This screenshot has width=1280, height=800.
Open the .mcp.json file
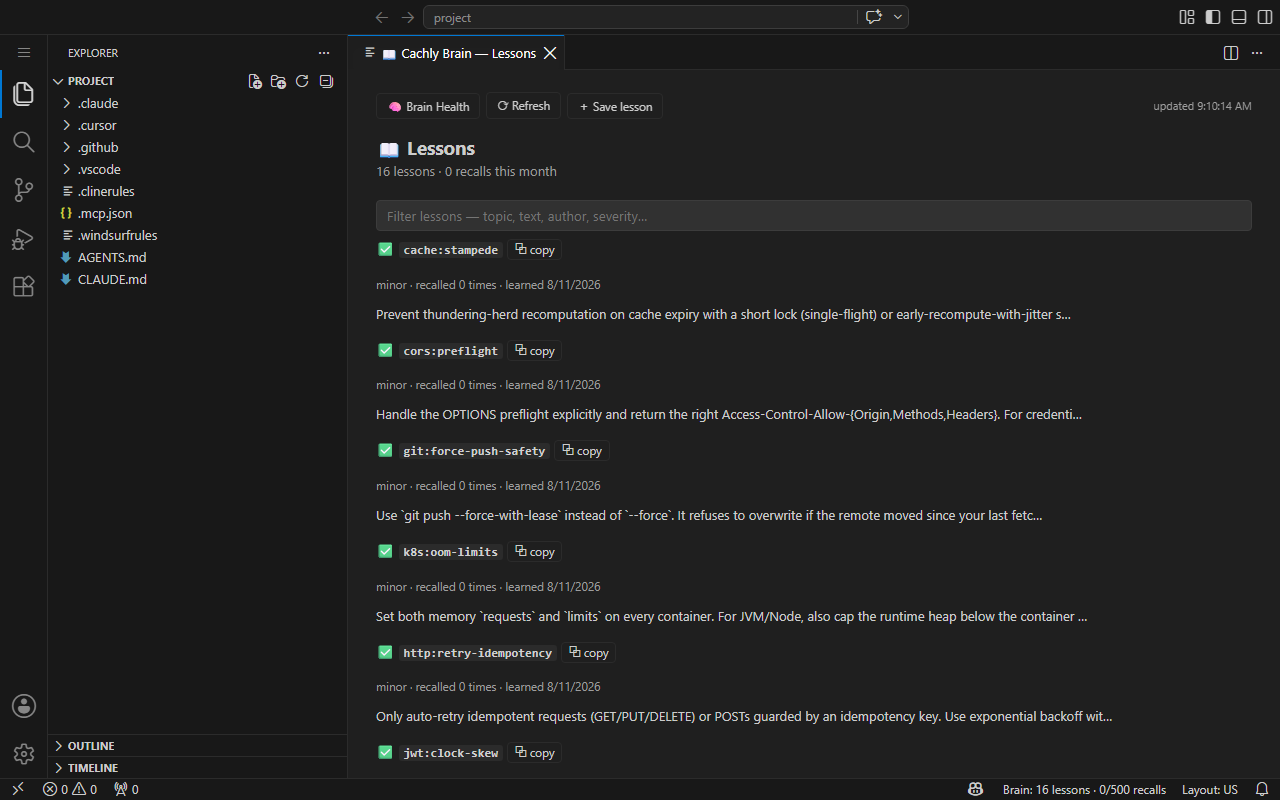pyautogui.click(x=197, y=213)
